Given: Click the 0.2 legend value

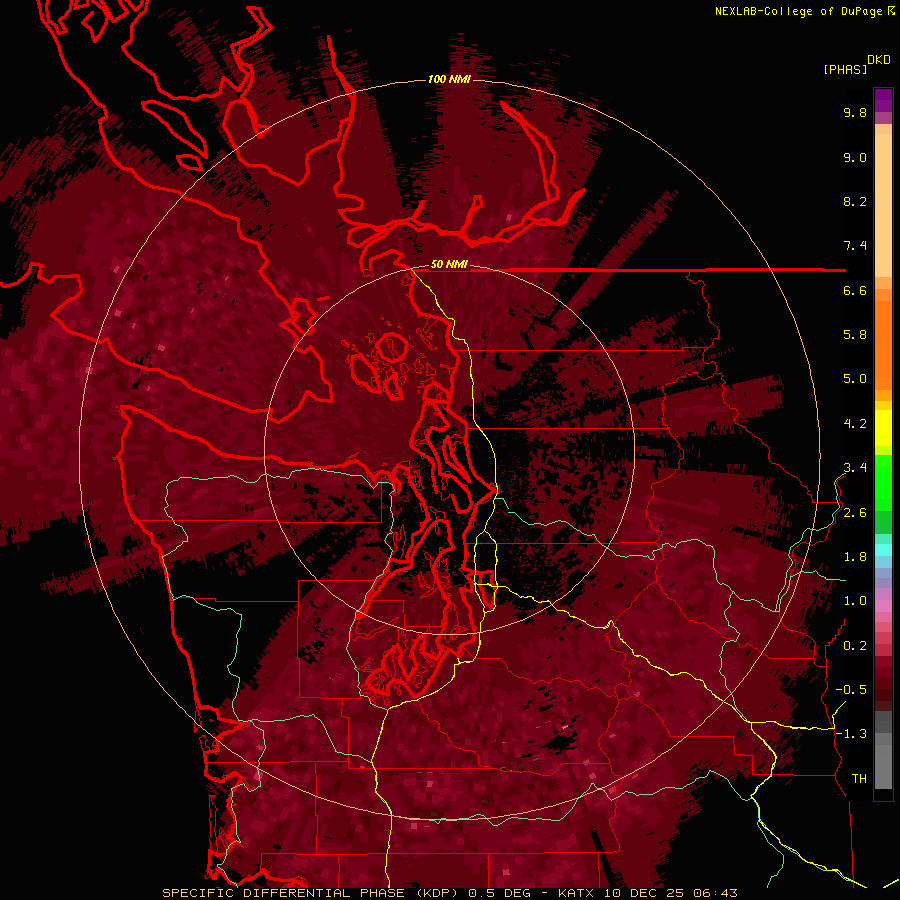Looking at the screenshot, I should pos(855,646).
